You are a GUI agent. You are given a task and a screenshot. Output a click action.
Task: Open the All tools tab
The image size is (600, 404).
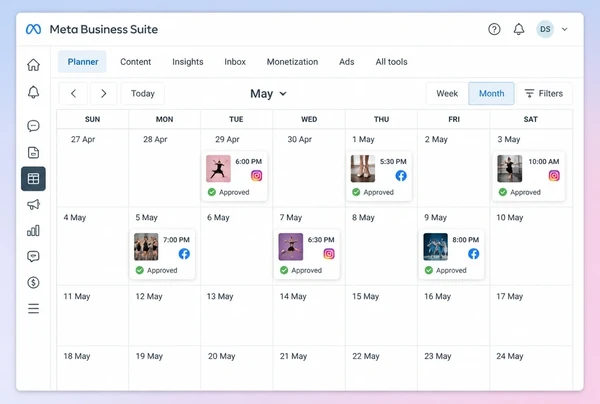coord(391,62)
